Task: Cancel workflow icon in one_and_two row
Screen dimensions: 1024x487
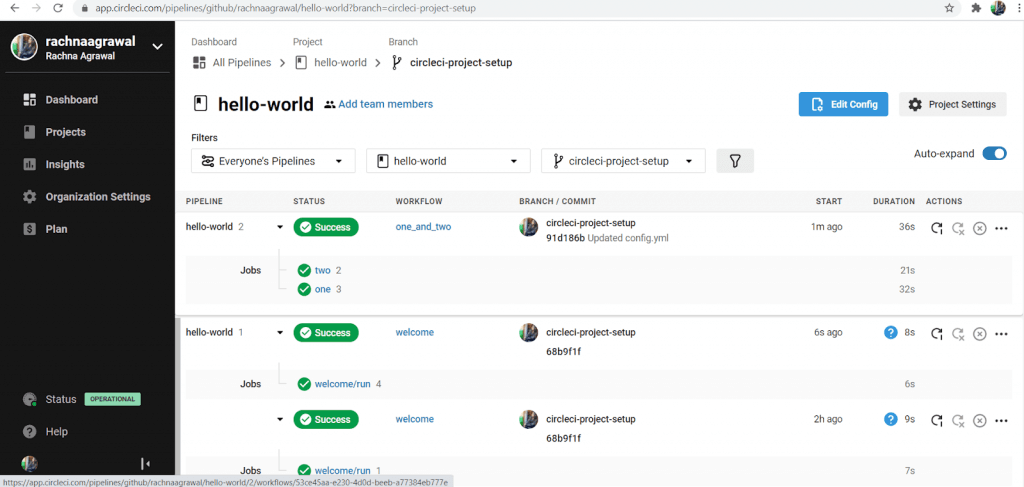Action: pyautogui.click(x=980, y=228)
